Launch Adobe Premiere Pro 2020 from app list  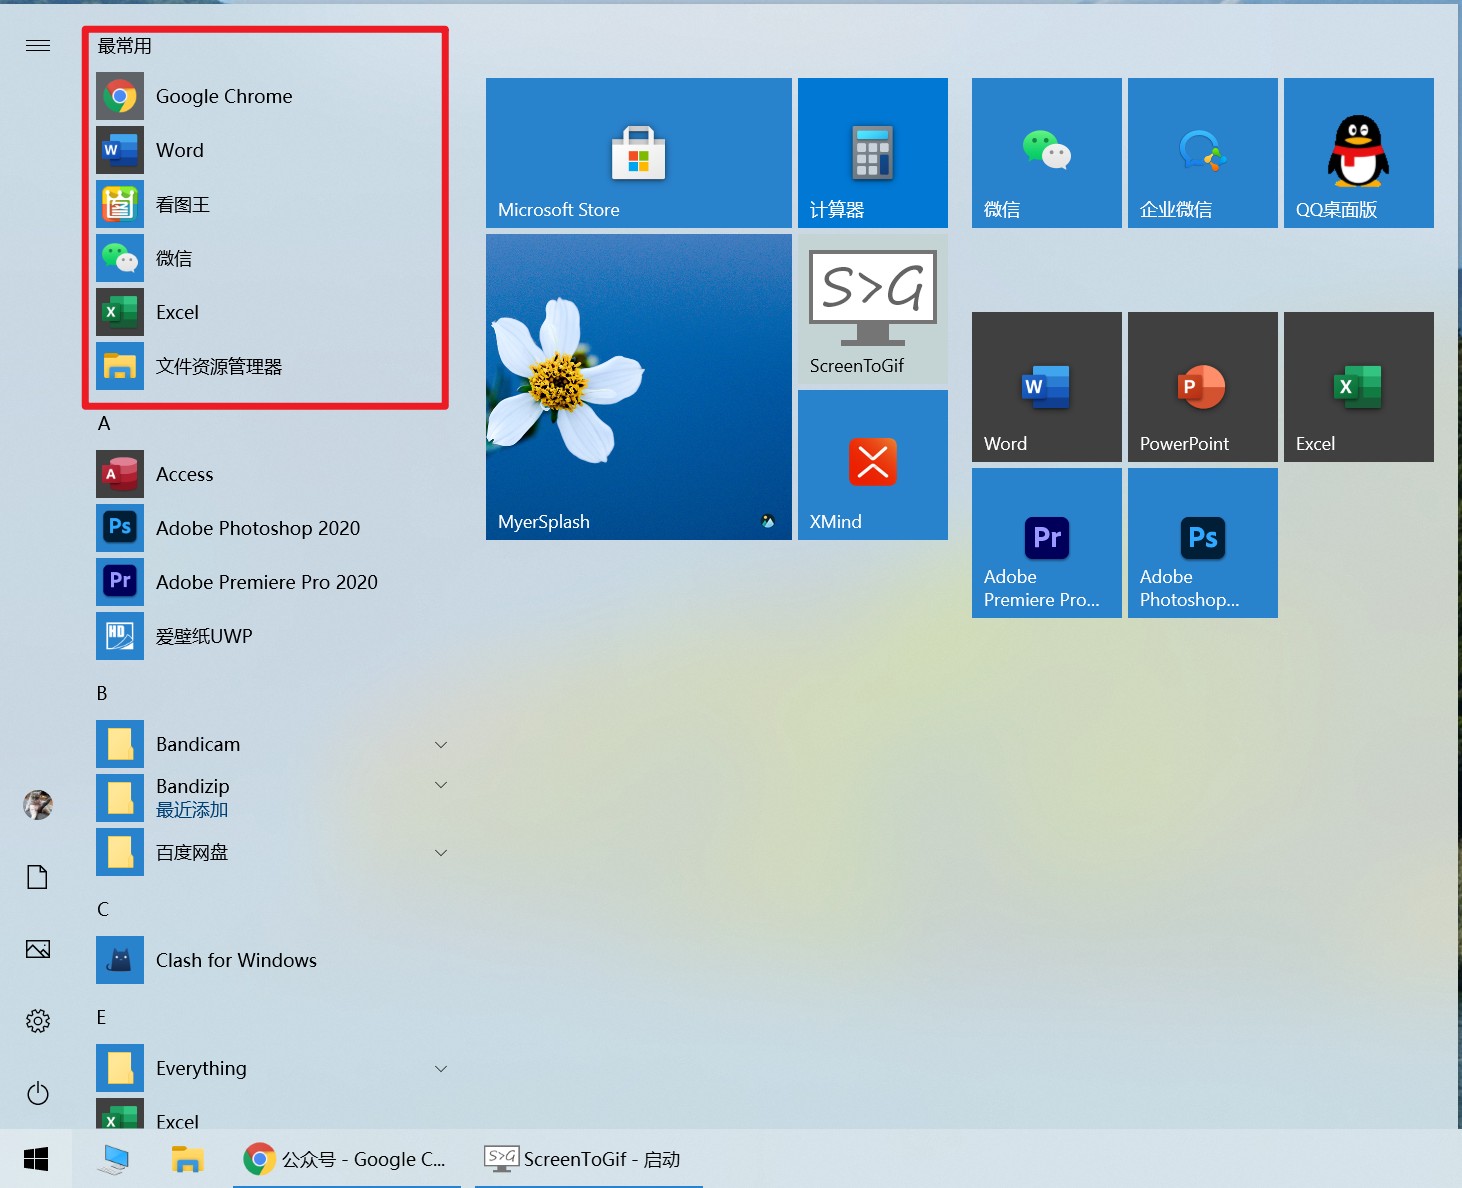270,582
